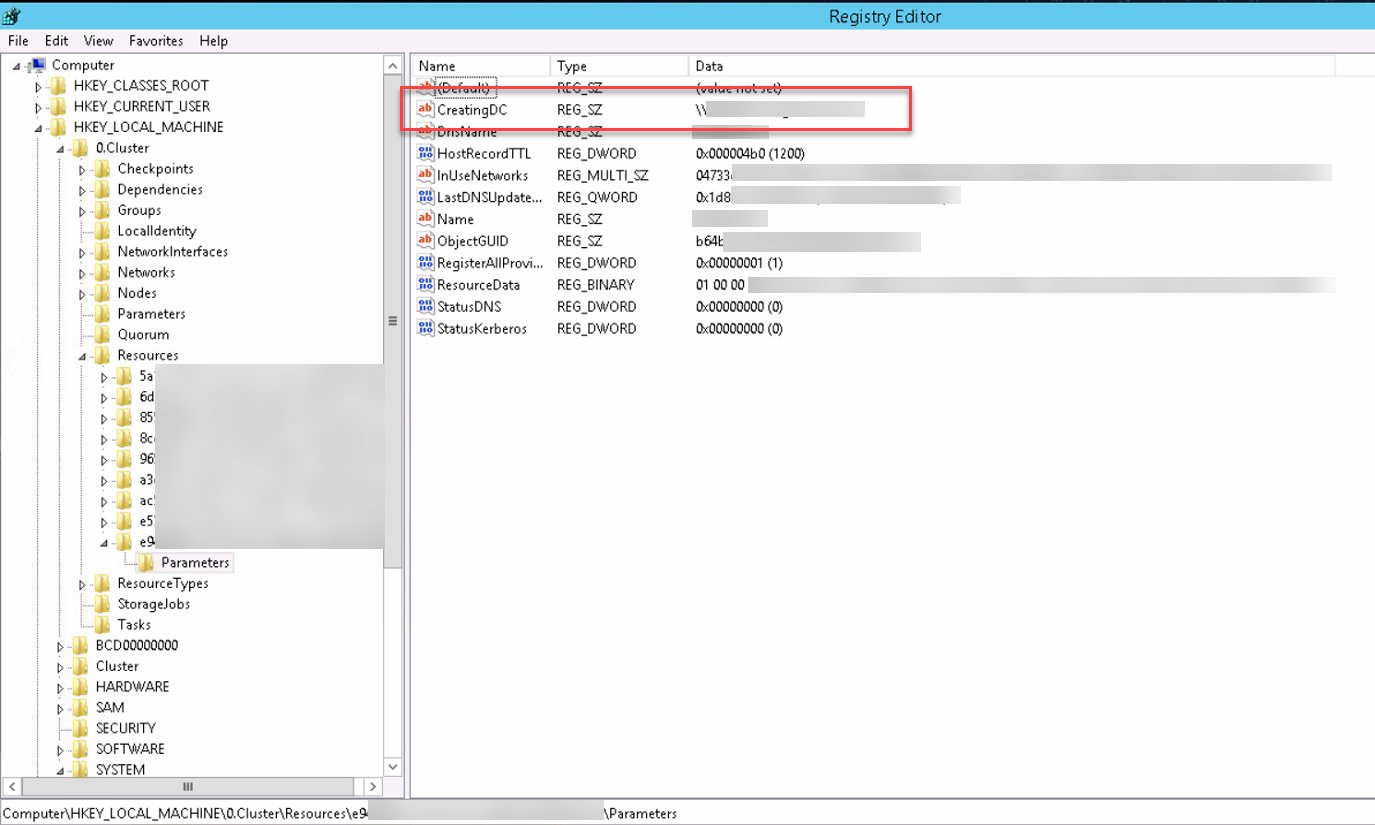Click the folder icon beside the Parameters node
This screenshot has height=825, width=1375.
pyautogui.click(x=144, y=562)
